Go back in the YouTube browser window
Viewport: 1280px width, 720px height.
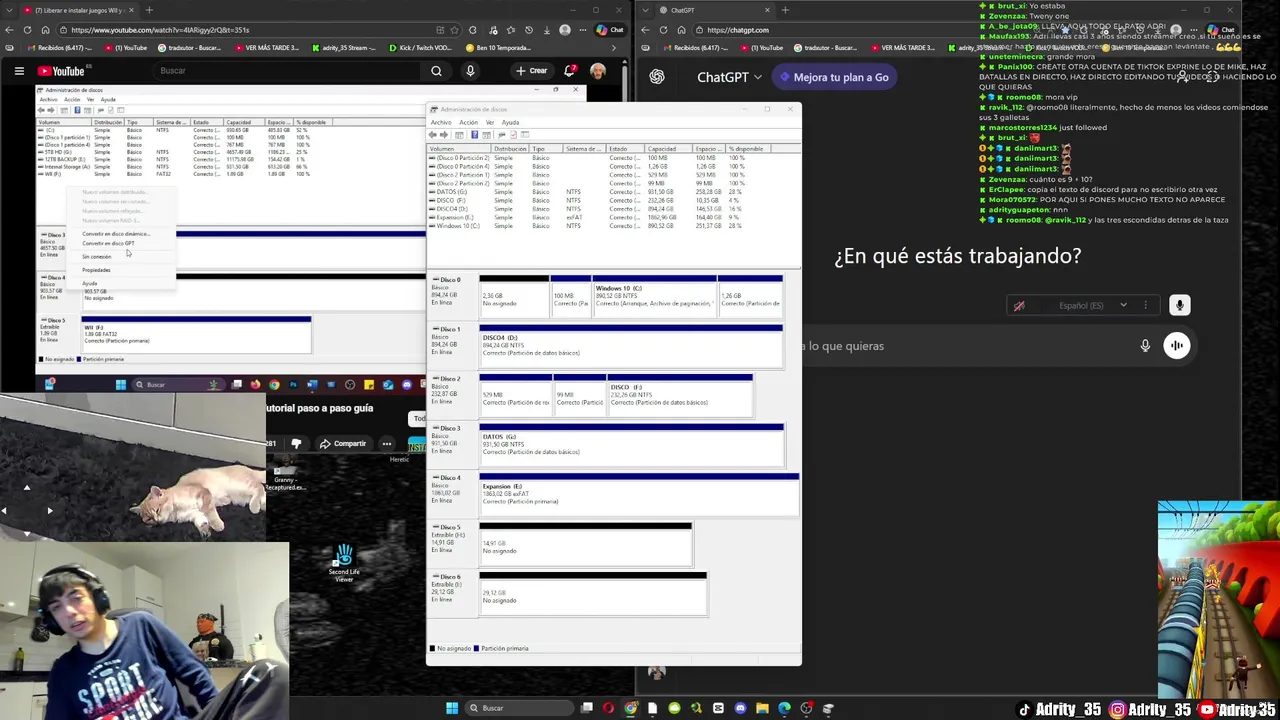[x=9, y=30]
